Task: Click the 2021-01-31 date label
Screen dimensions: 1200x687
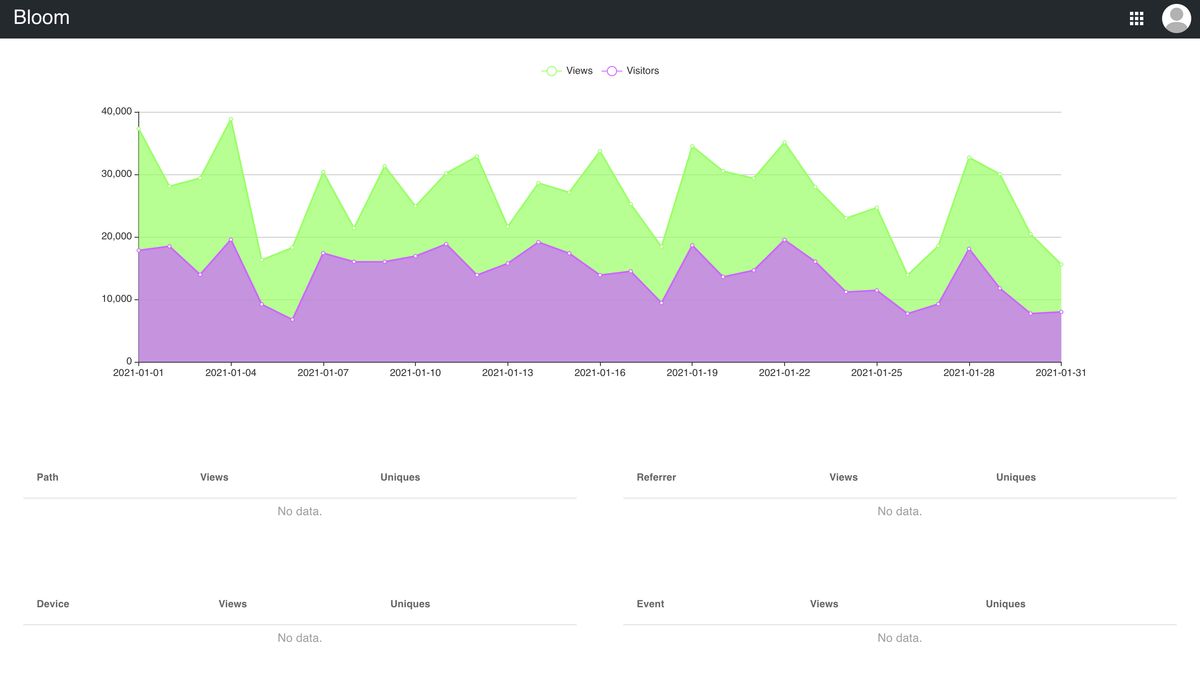Action: tap(1063, 371)
